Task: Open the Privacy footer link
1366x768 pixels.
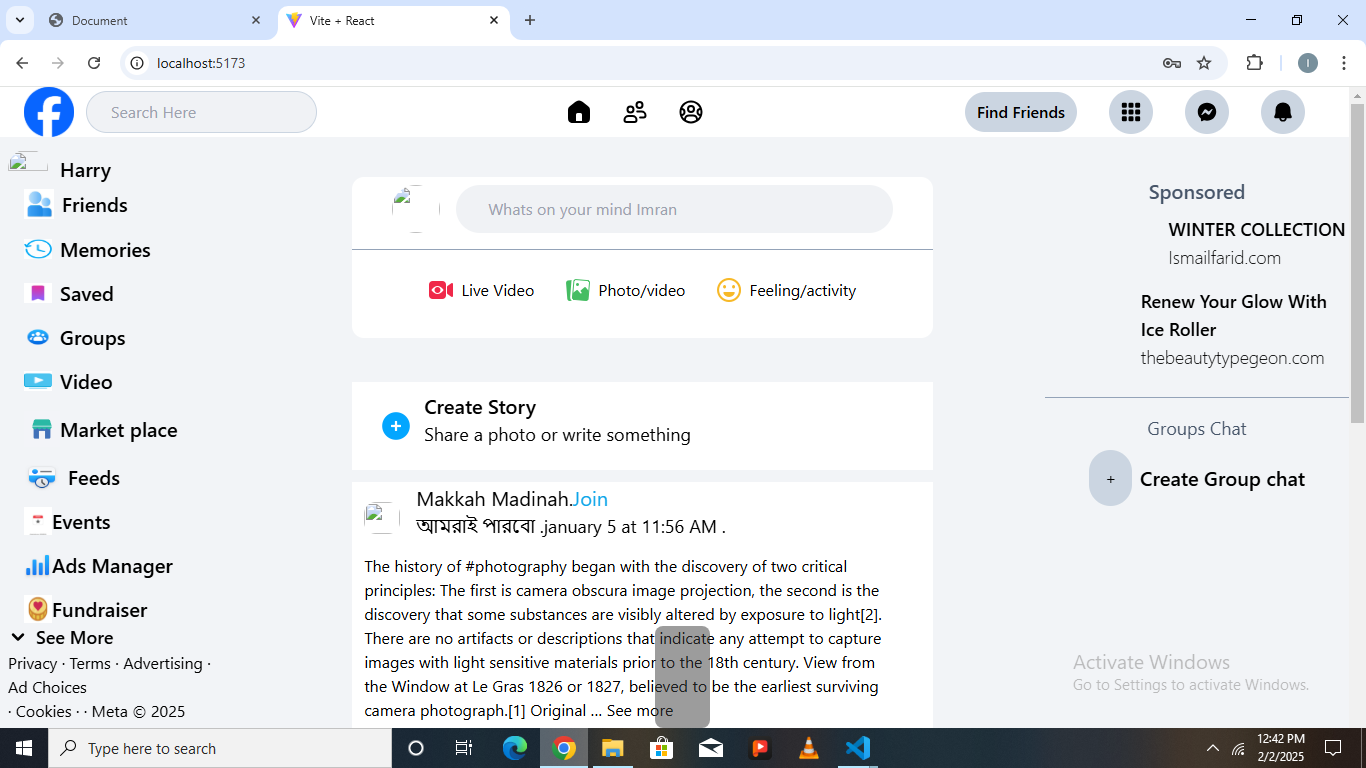Action: [33, 663]
